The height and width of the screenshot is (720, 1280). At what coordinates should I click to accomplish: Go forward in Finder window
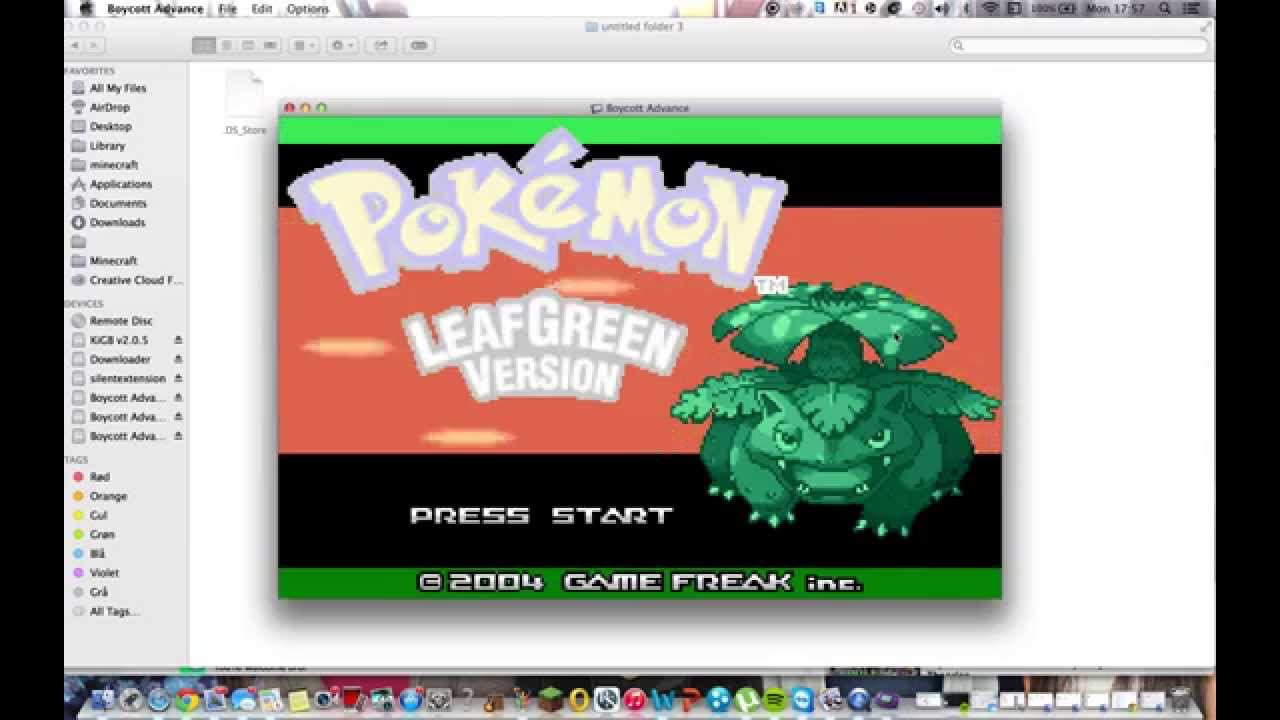pos(95,45)
